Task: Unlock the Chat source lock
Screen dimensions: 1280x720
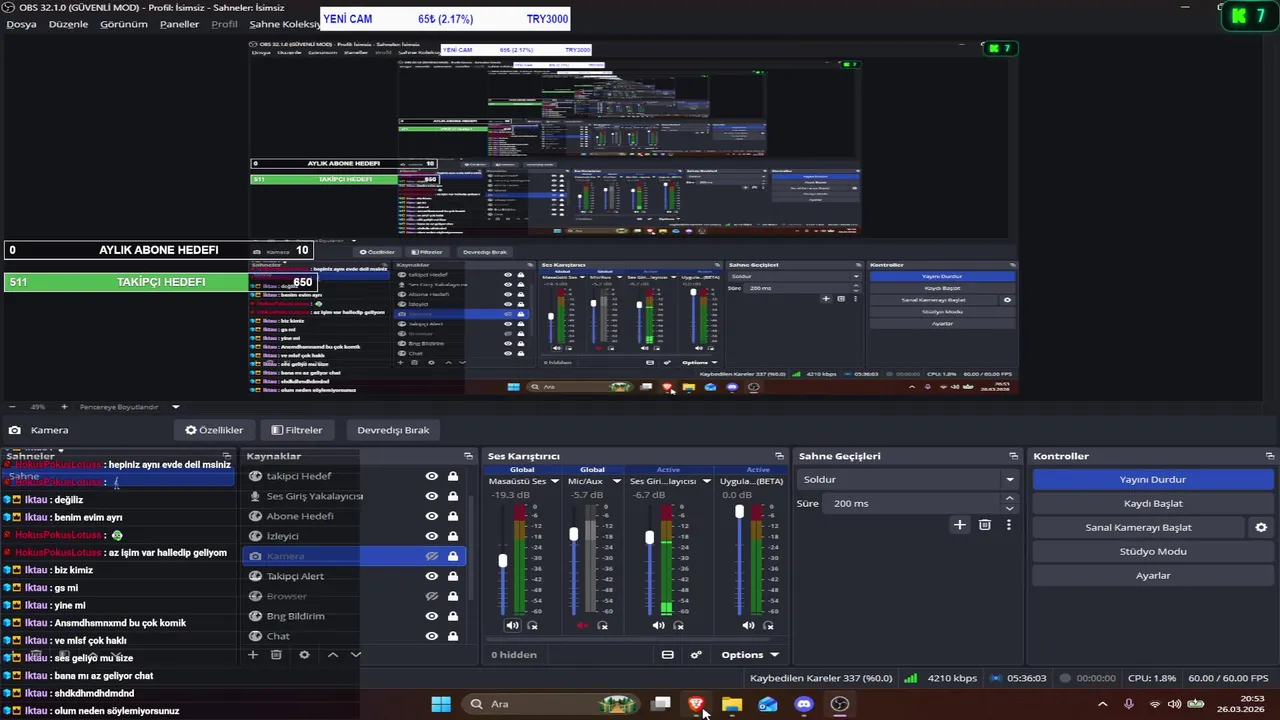Action: coord(453,636)
